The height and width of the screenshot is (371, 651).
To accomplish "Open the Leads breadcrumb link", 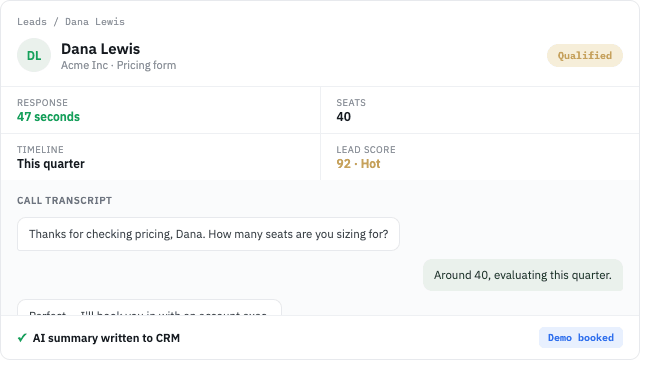I will pos(32,22).
